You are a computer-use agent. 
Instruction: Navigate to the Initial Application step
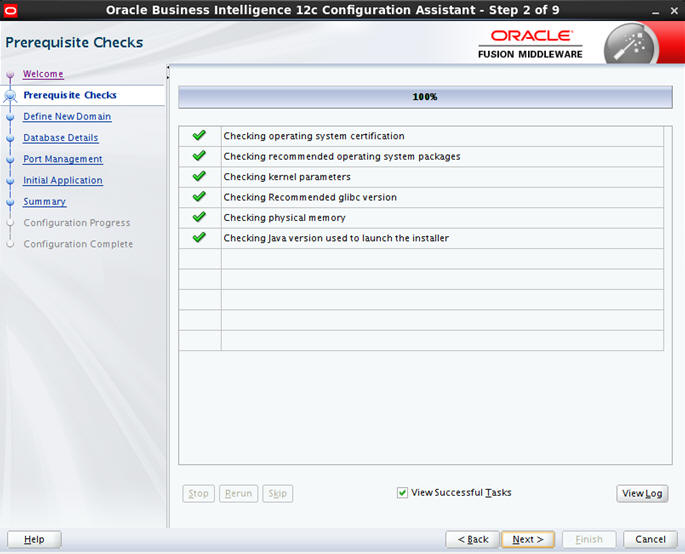(63, 180)
